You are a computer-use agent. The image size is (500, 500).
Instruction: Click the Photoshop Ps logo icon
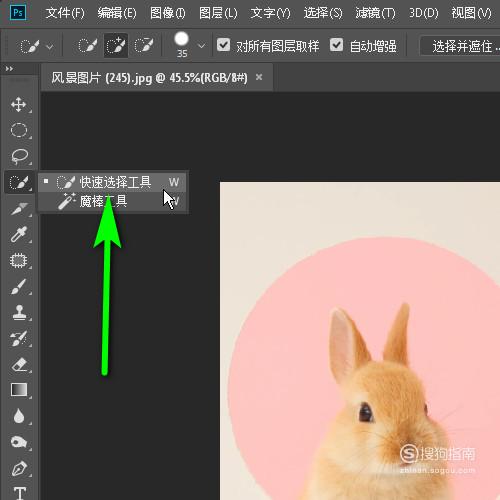[18, 13]
